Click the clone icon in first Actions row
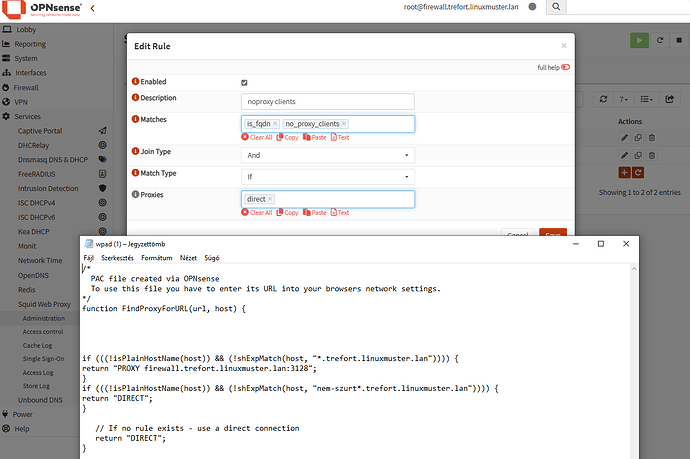The width and height of the screenshot is (690, 459). pyautogui.click(x=638, y=138)
